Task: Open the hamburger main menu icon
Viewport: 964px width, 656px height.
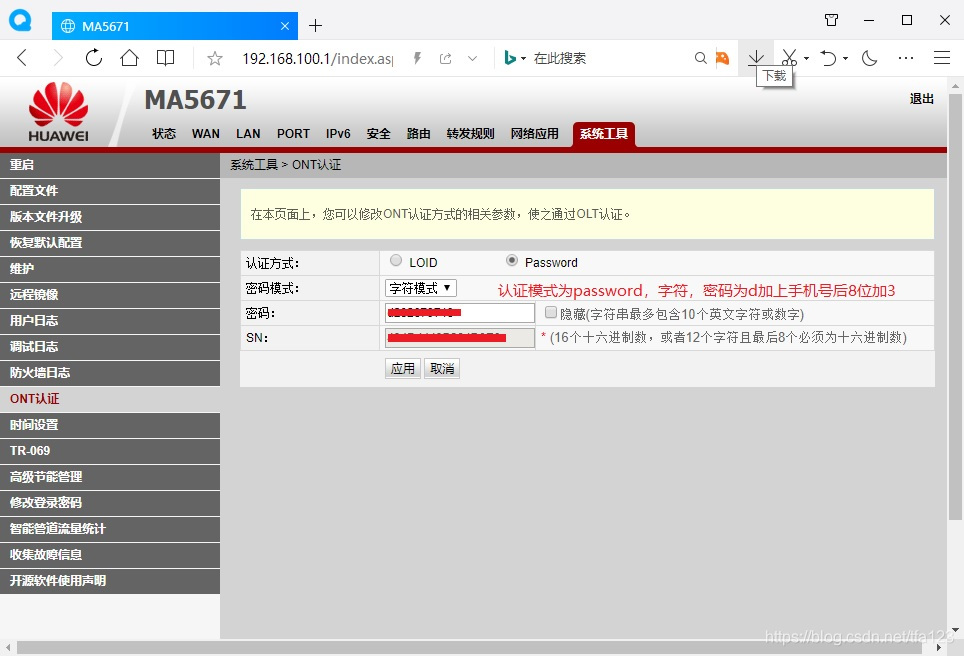Action: 942,58
